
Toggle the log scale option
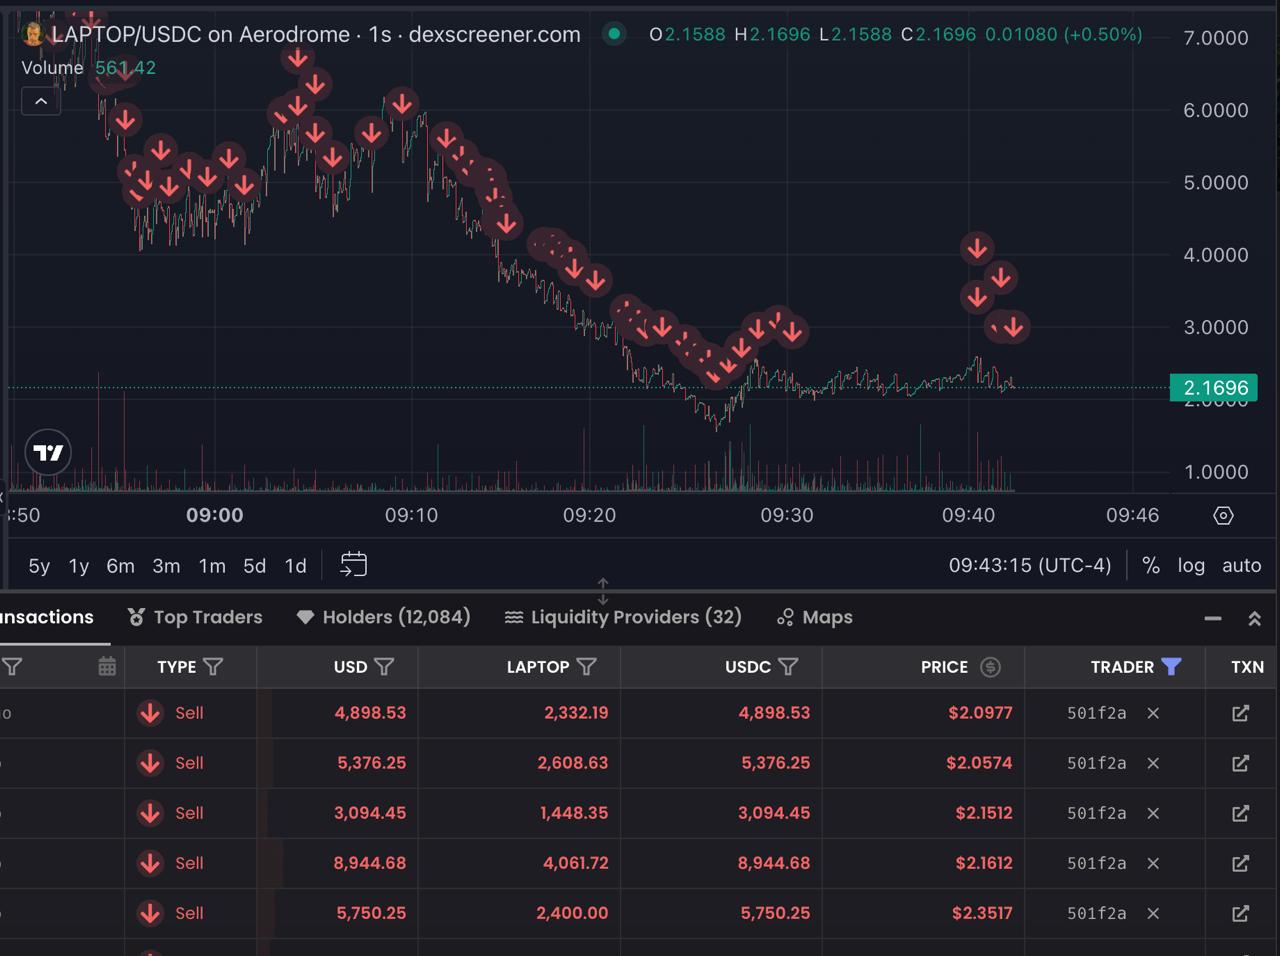1191,565
